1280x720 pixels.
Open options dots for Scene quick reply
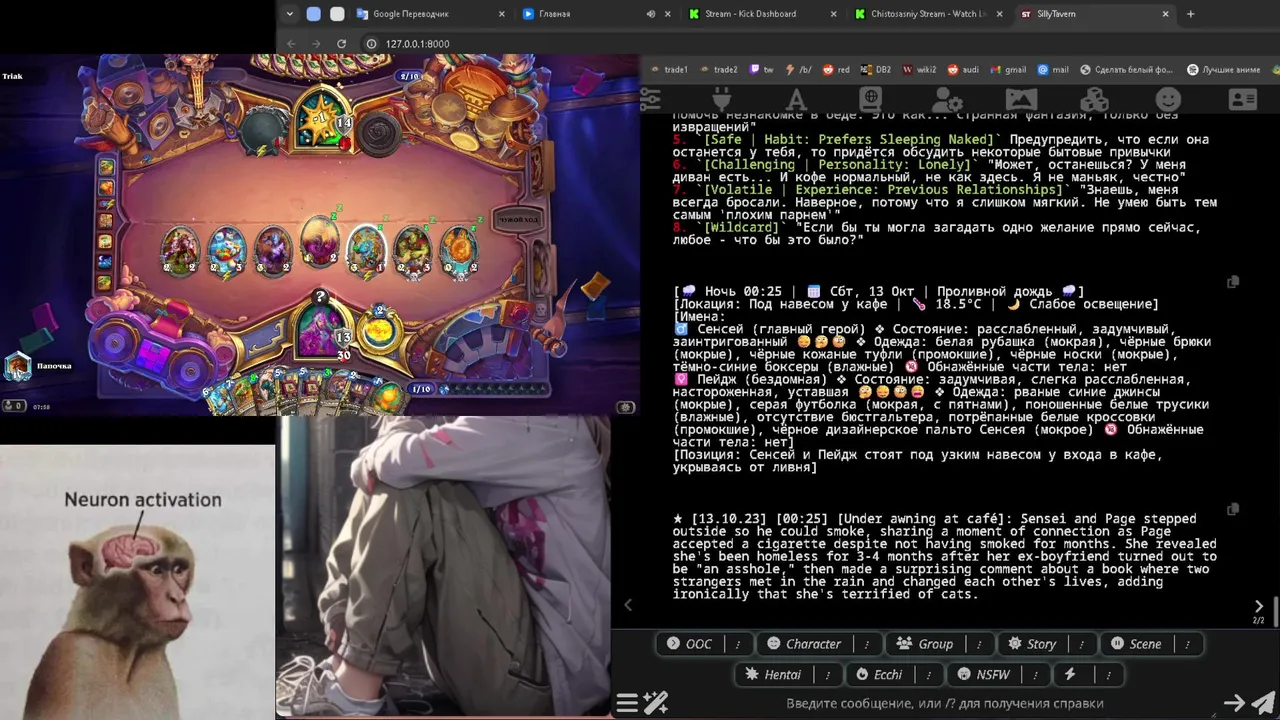point(1187,644)
